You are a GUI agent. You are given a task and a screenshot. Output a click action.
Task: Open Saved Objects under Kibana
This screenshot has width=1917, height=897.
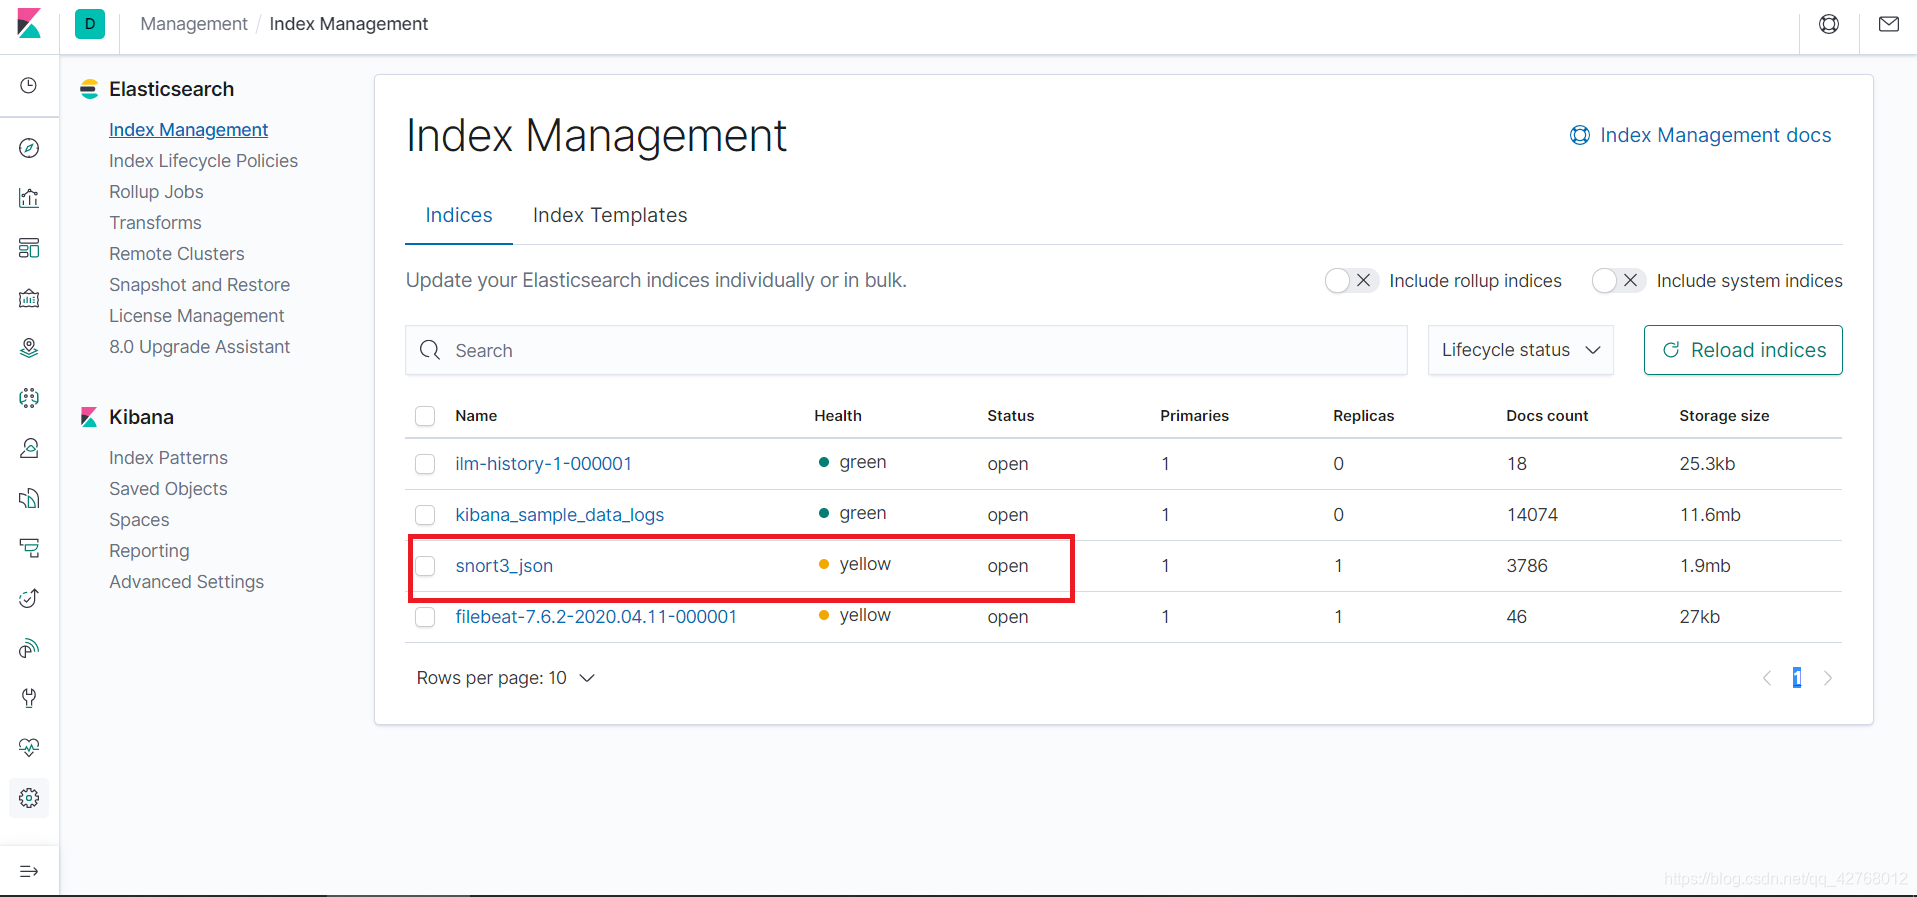tap(168, 489)
